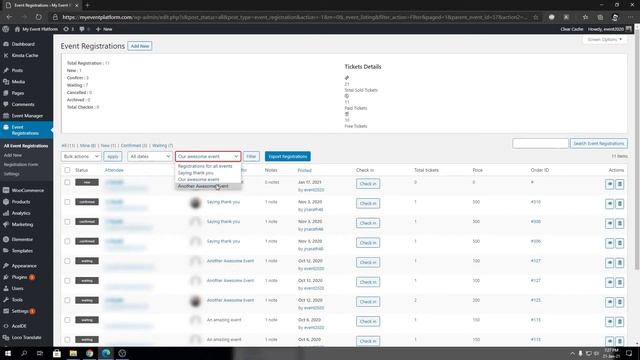Focus the registrations search input field

point(540,143)
